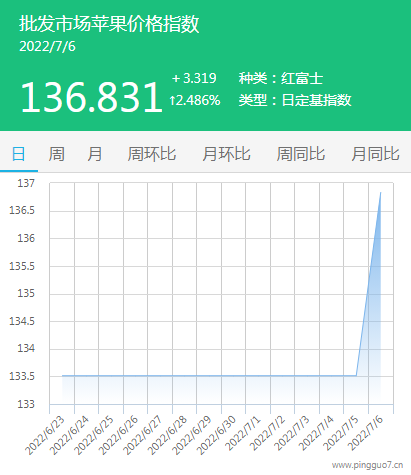Switch to 月环比 tab
The width and height of the screenshot is (411, 475).
tap(226, 154)
